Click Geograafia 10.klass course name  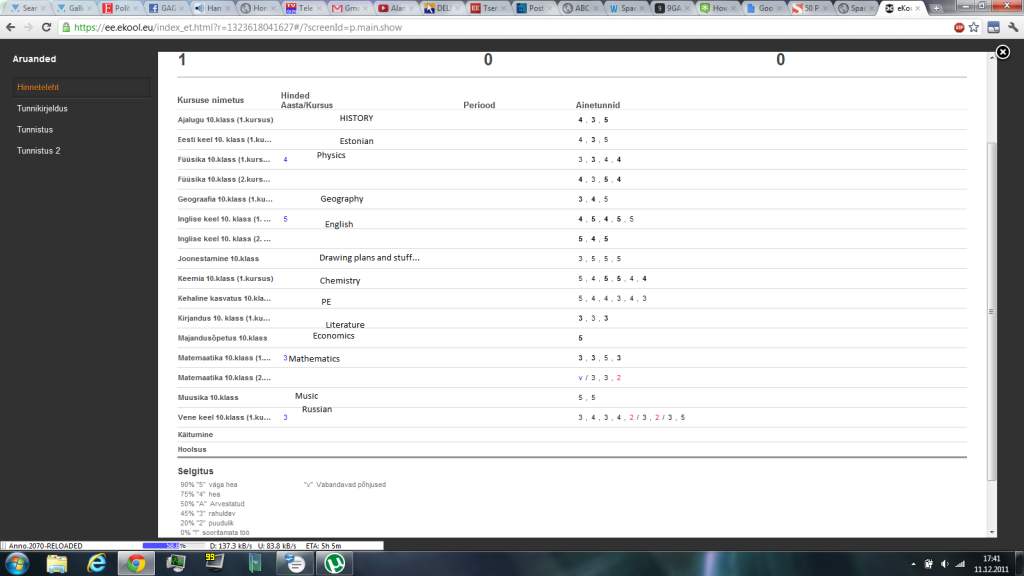tap(225, 199)
